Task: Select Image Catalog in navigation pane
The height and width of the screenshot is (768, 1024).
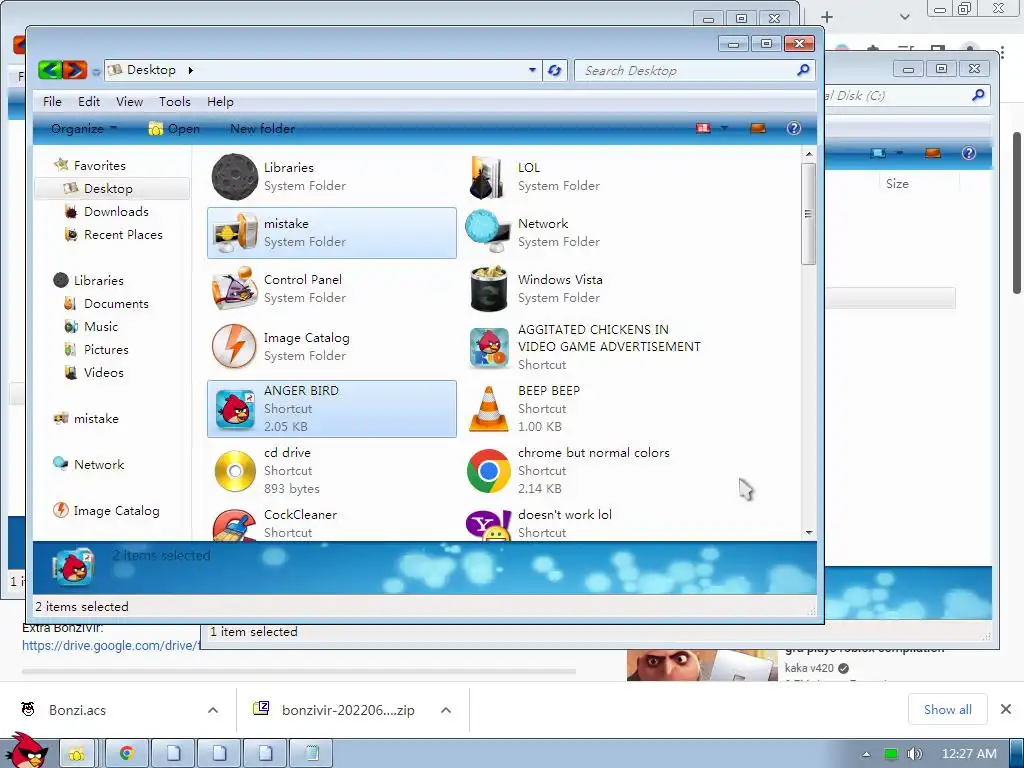Action: (116, 511)
